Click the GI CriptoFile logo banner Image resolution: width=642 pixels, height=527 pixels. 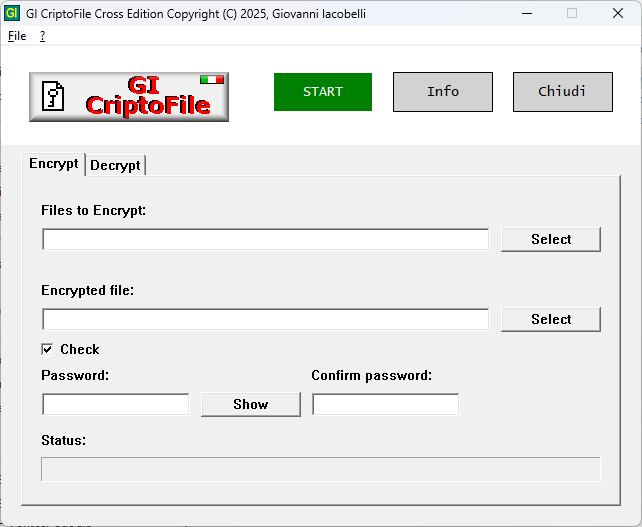point(129,97)
